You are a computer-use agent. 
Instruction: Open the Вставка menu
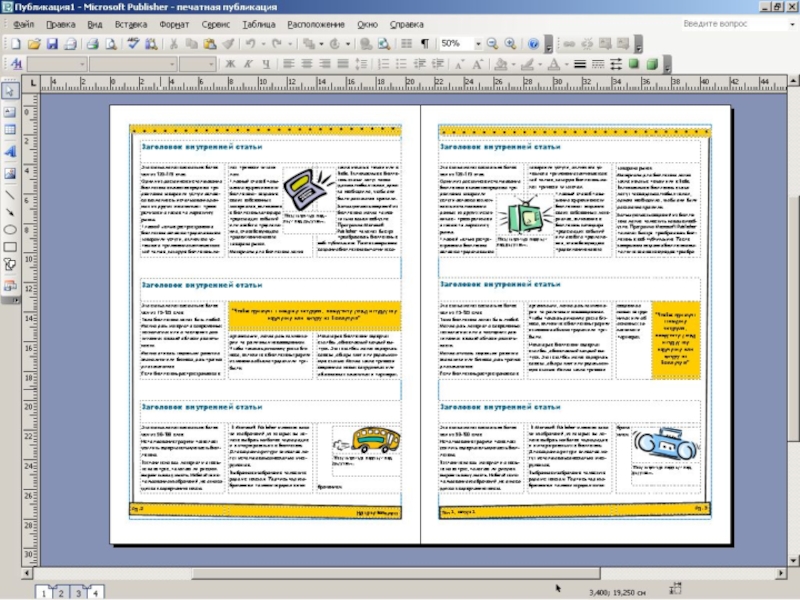(131, 24)
